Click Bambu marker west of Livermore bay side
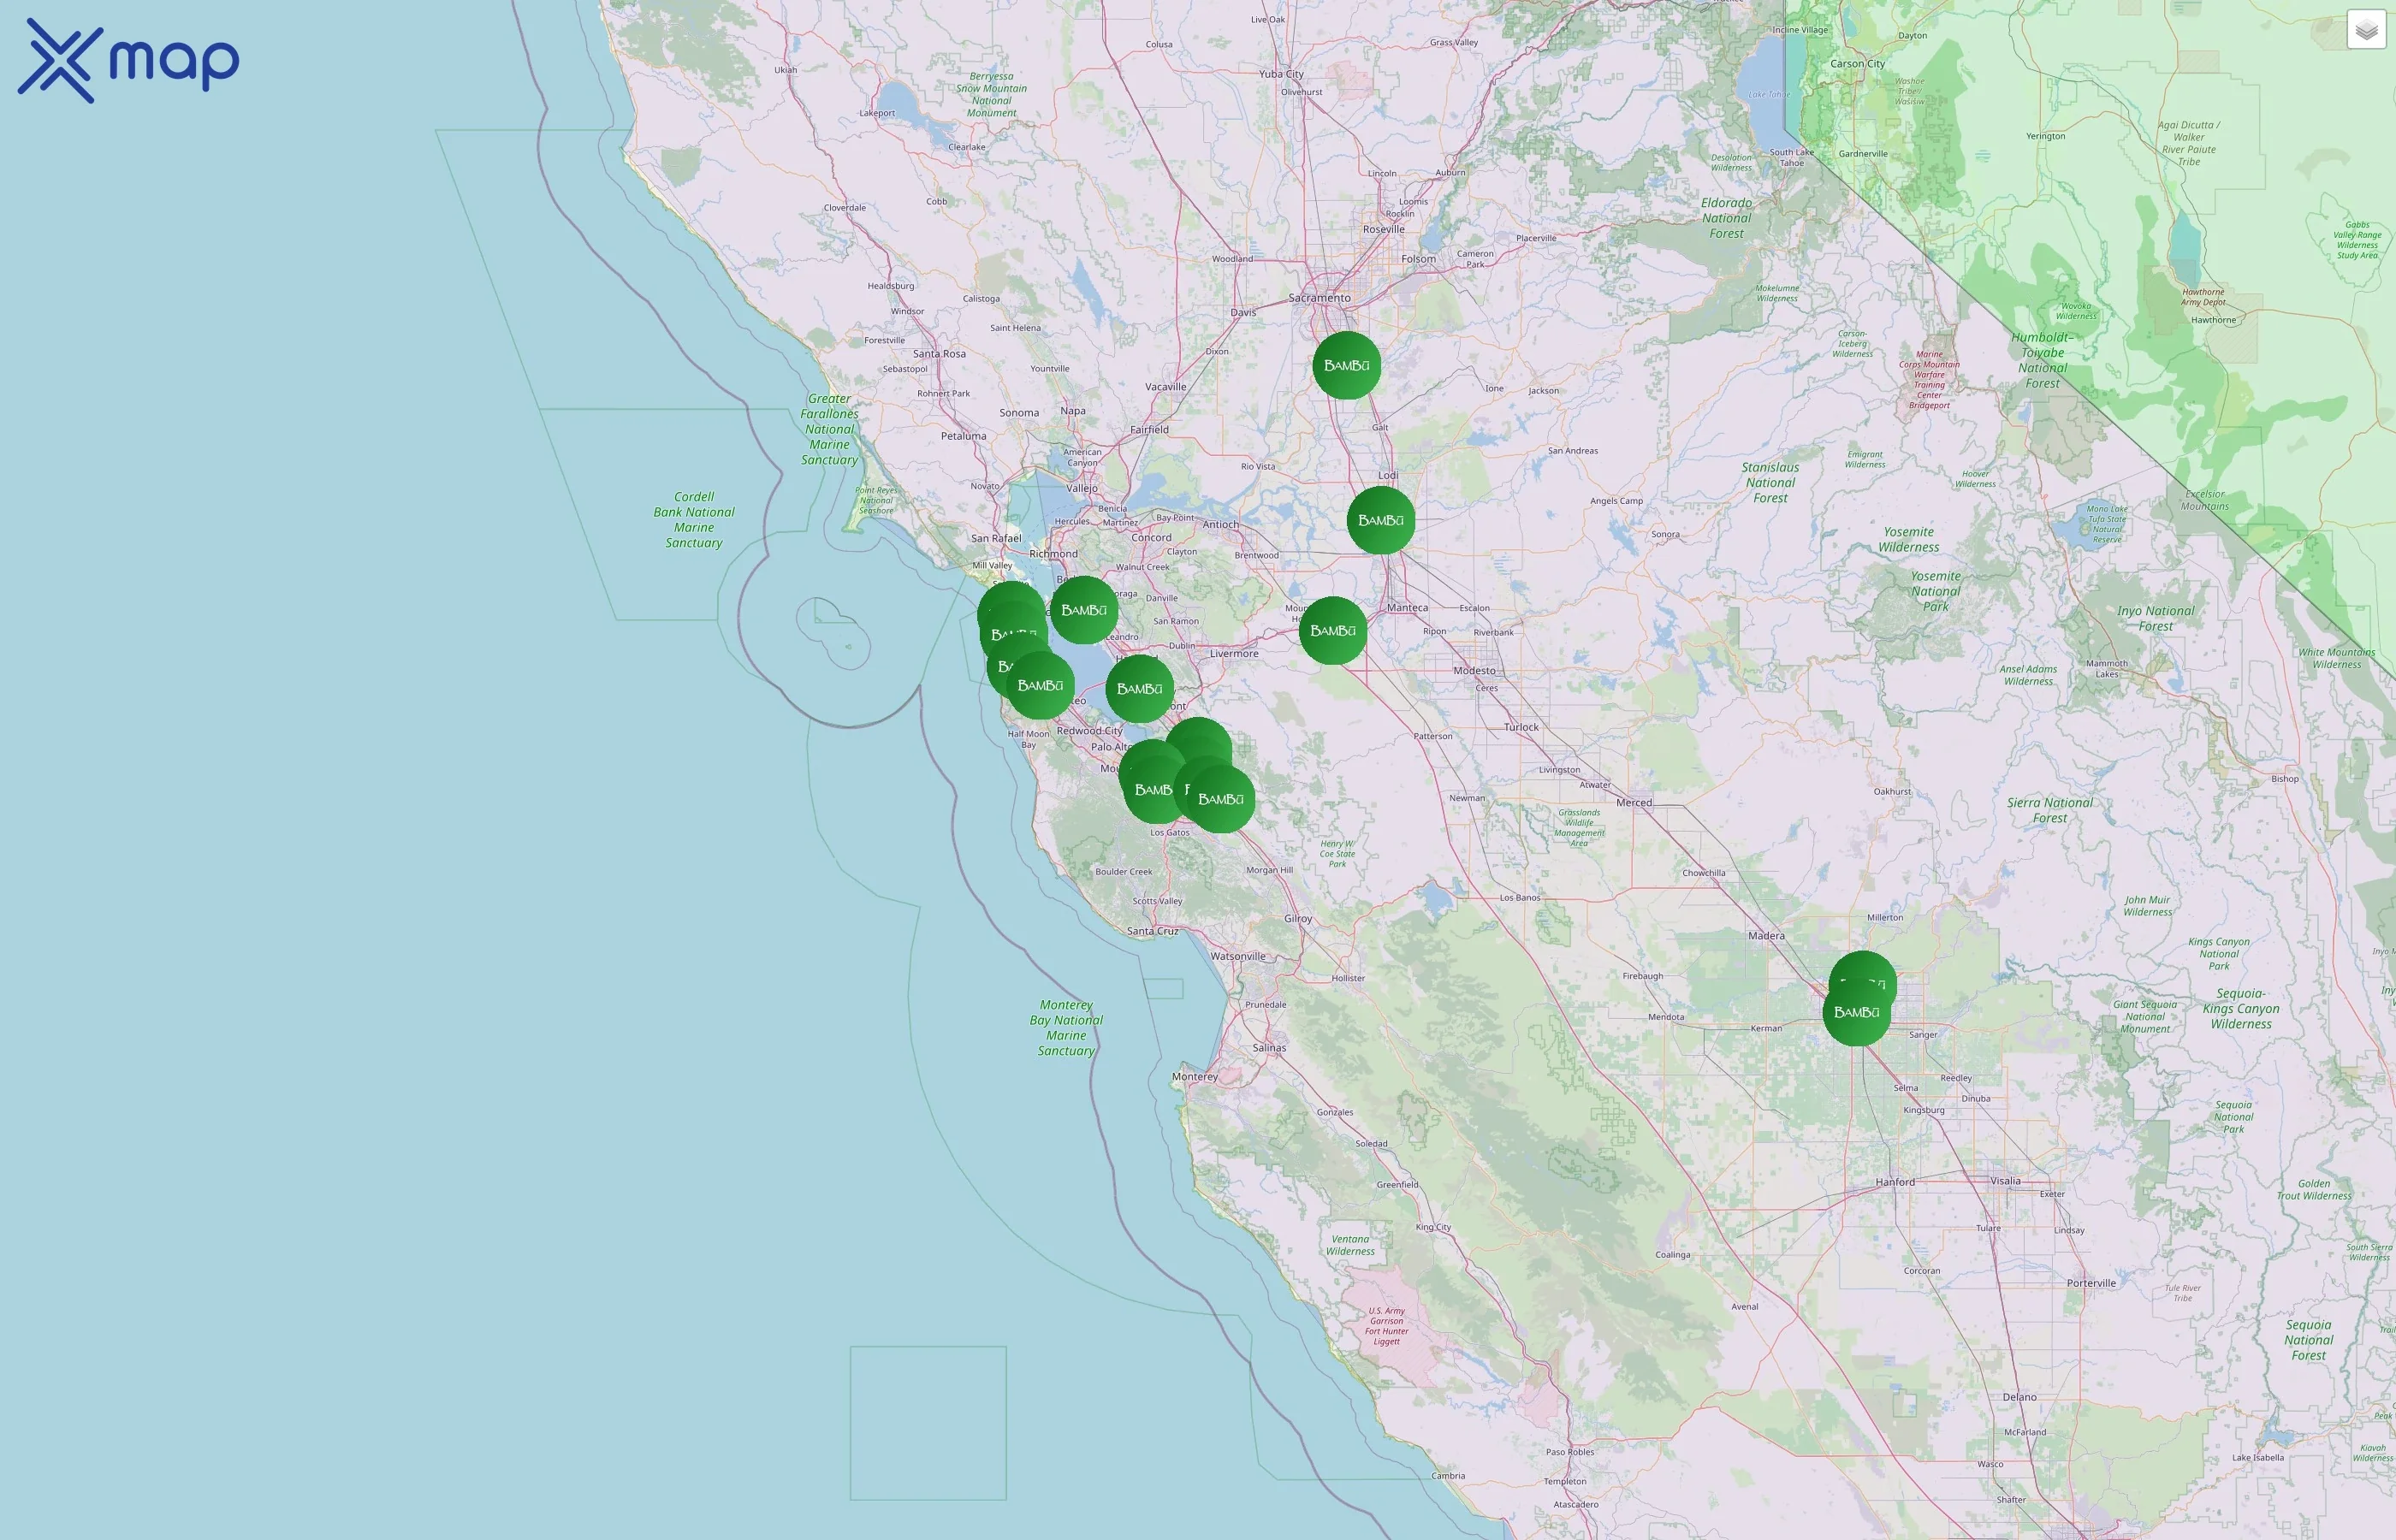The image size is (2396, 1540). point(1139,689)
